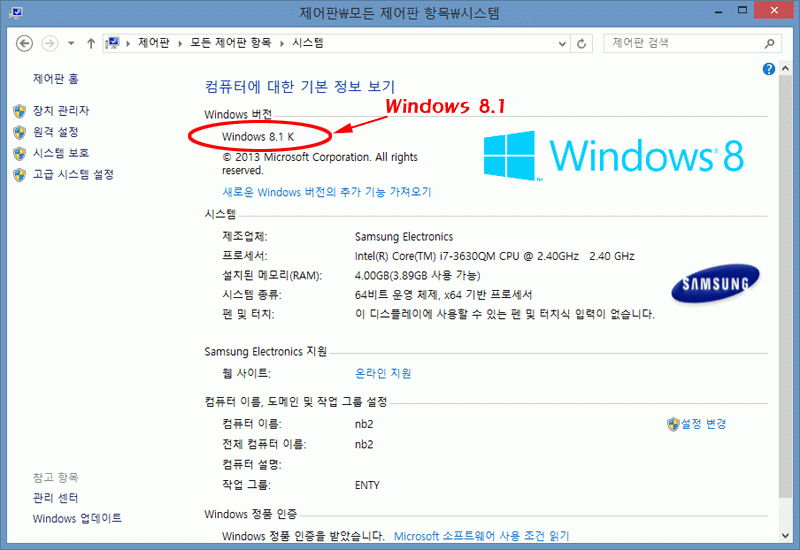Refresh the System page
Image resolution: width=800 pixels, height=550 pixels.
tap(582, 44)
